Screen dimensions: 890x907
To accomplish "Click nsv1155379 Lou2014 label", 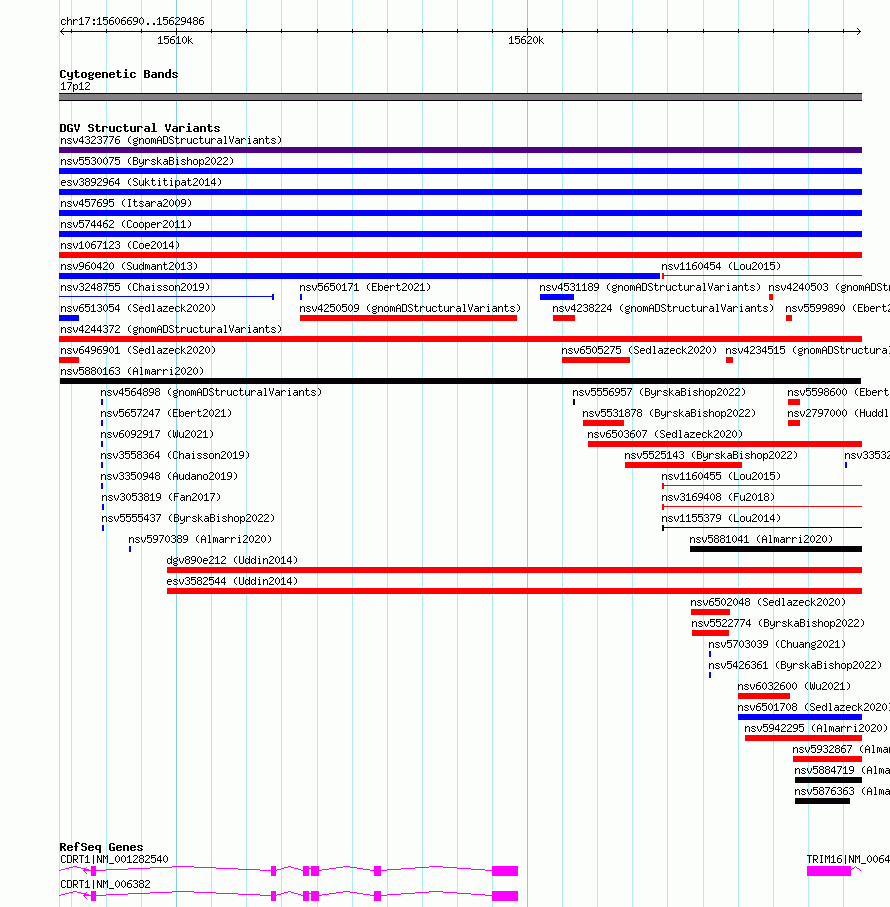I will [721, 518].
